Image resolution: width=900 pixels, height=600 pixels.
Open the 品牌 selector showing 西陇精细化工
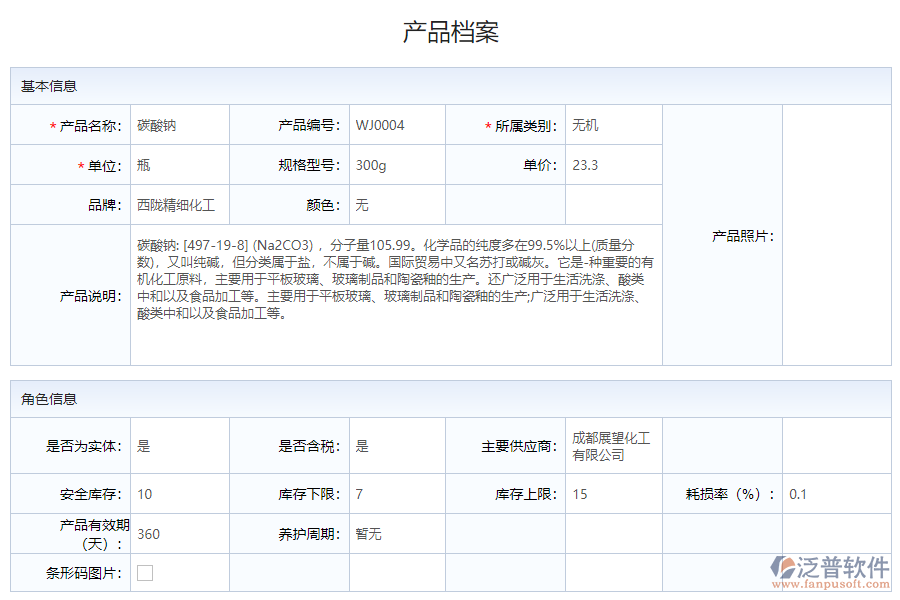[180, 203]
